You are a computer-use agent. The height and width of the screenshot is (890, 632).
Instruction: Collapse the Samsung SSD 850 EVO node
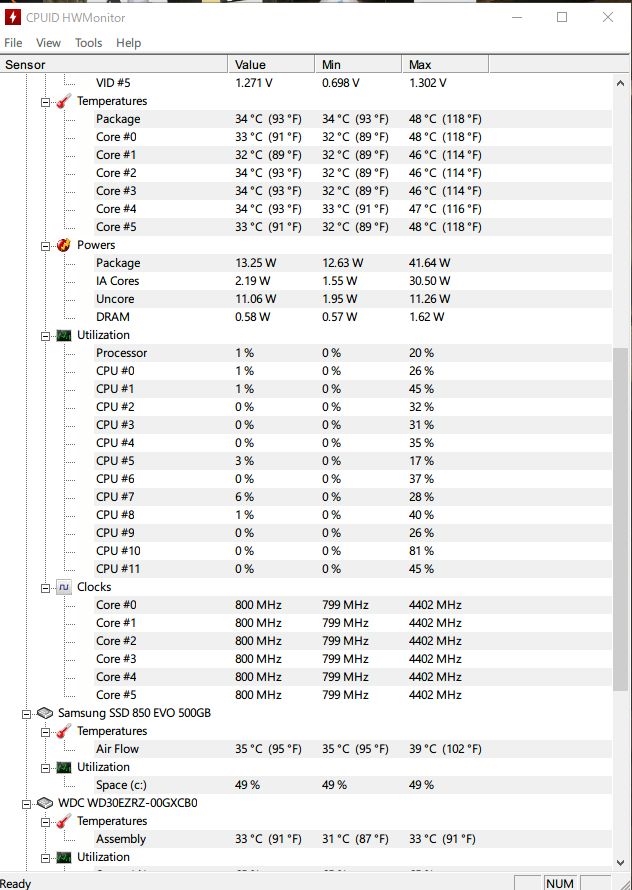[x=27, y=715]
